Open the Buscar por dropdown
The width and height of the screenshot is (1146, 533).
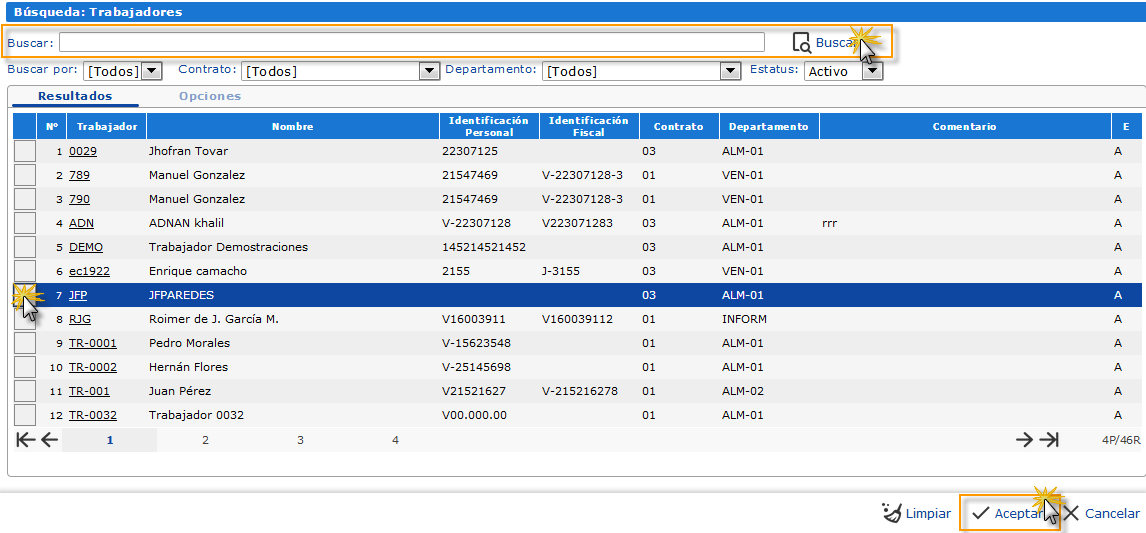tap(151, 71)
